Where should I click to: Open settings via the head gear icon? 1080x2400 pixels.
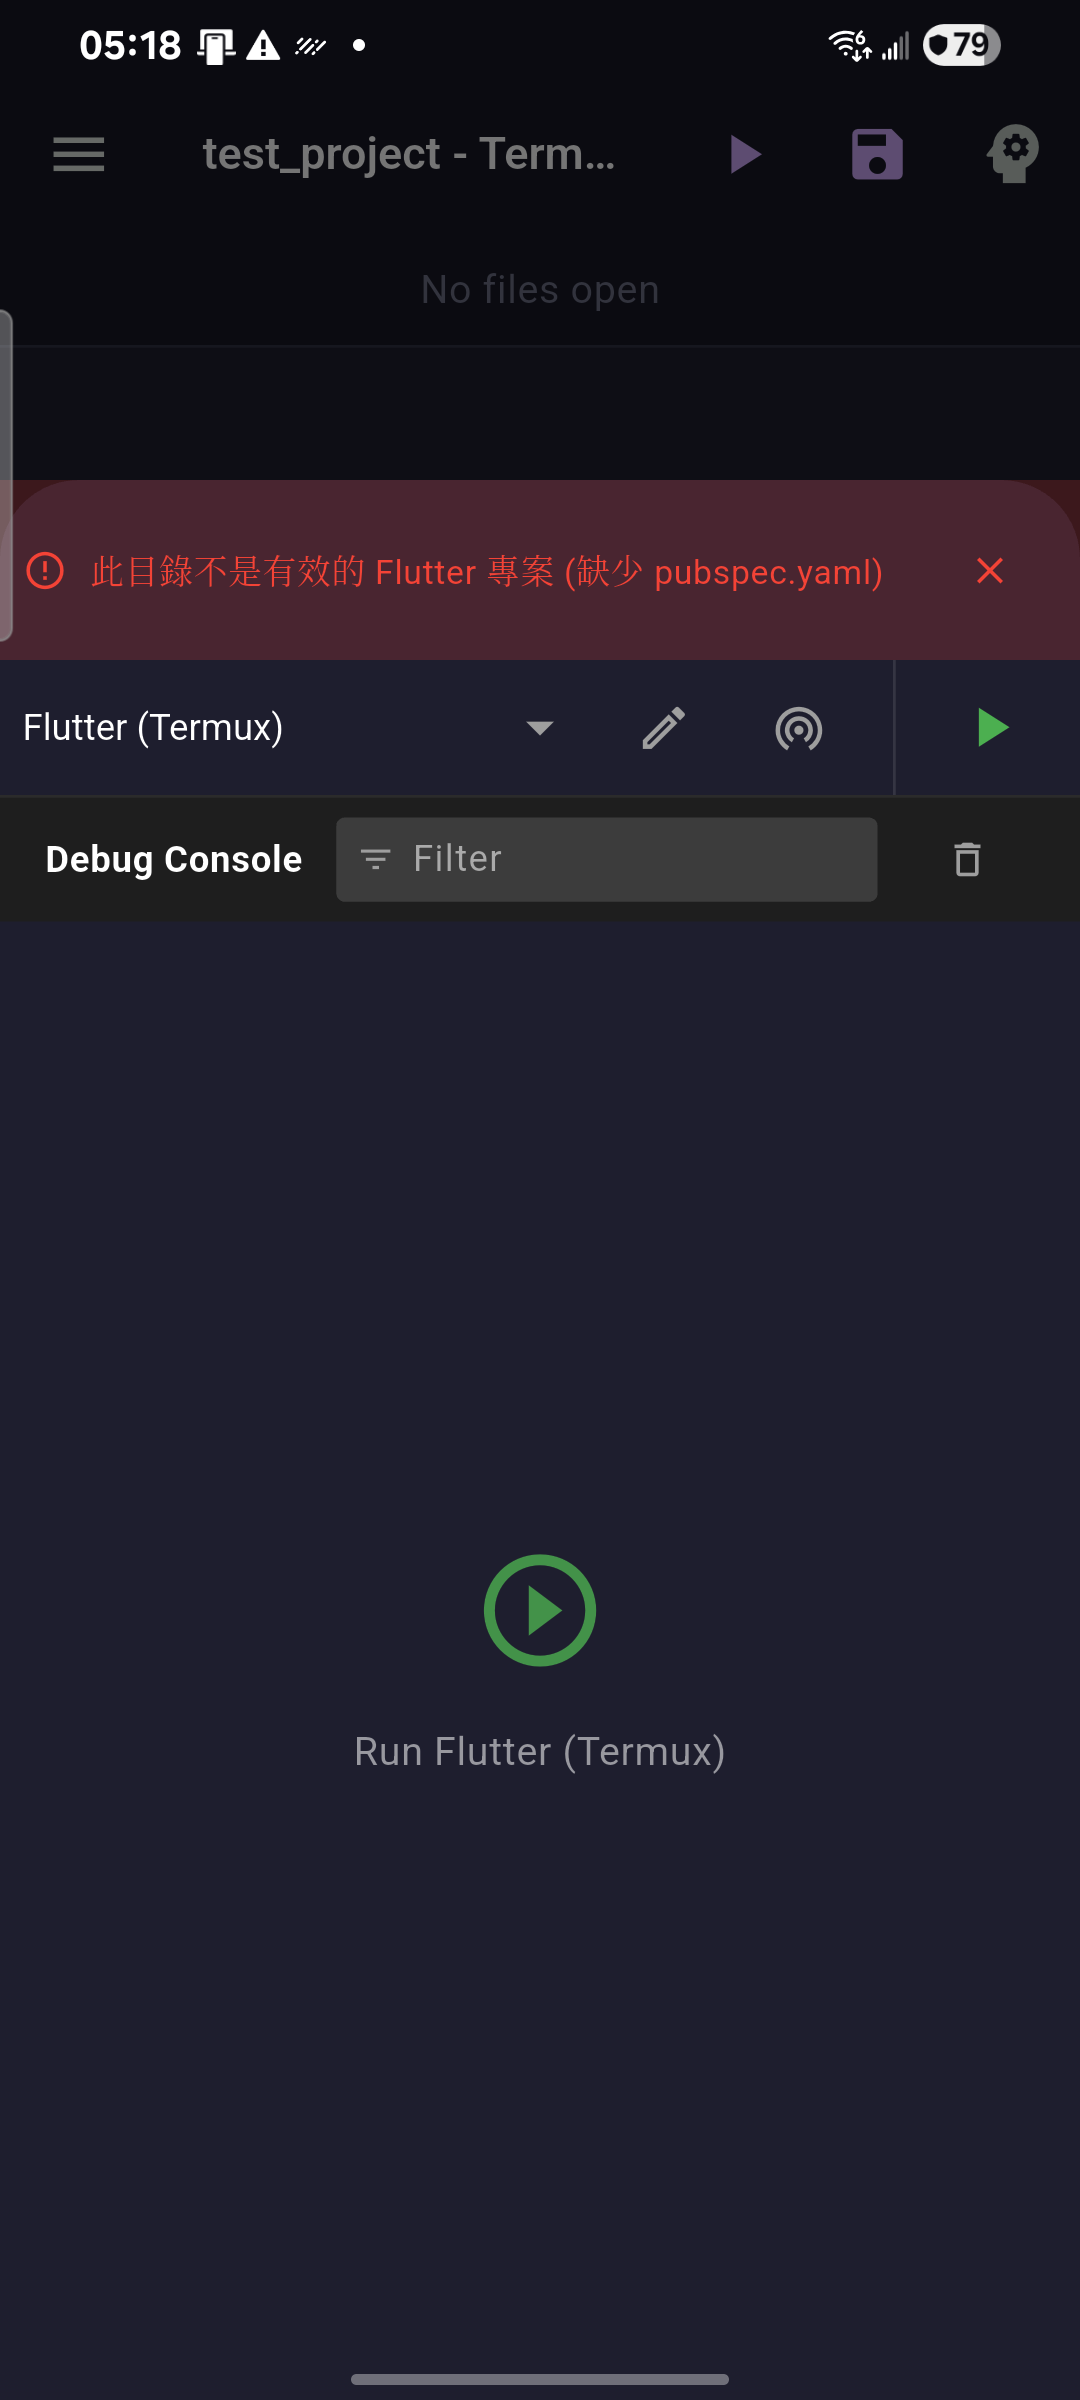1013,154
